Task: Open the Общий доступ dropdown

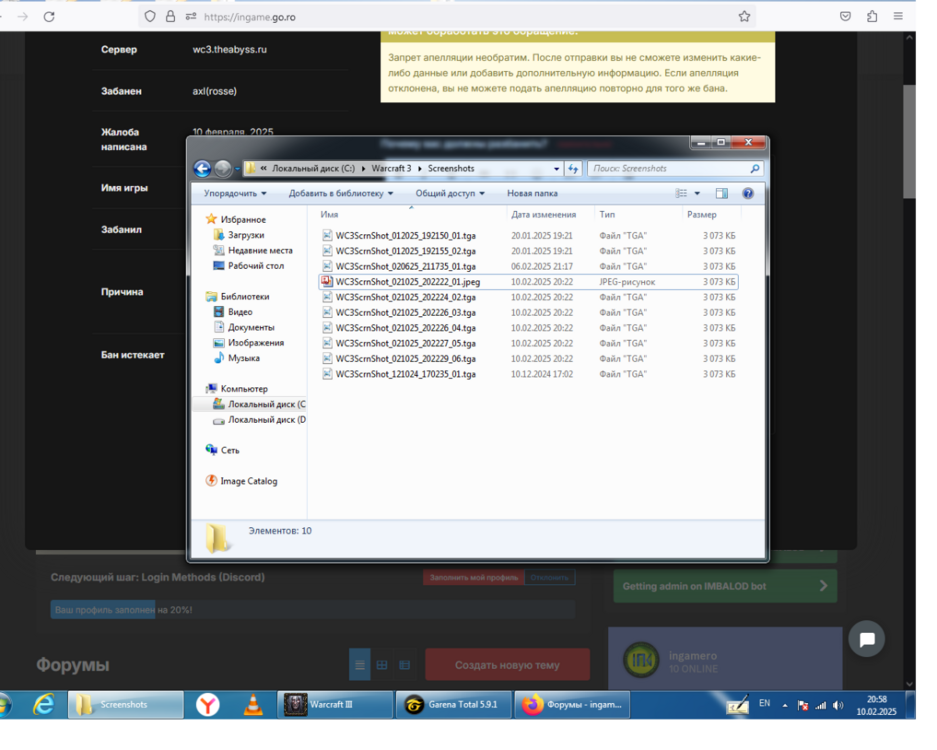Action: 449,194
